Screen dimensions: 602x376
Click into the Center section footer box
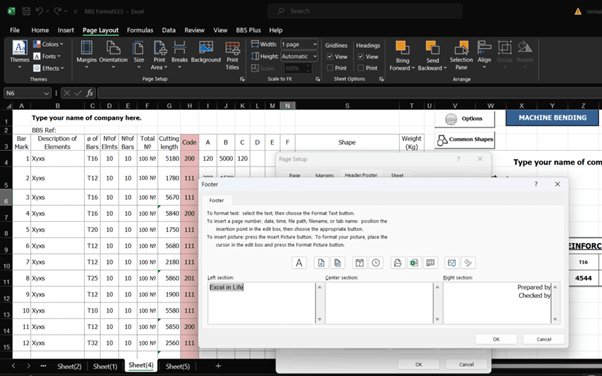tap(380, 303)
